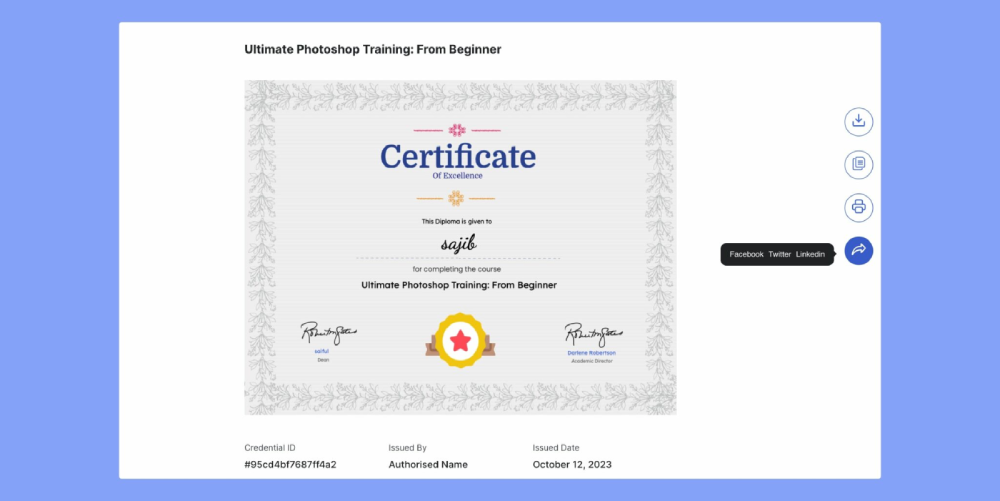Screen dimensions: 1000x501
Task: Click the page title Ultimate Photoshop Training
Action: pyautogui.click(x=373, y=49)
